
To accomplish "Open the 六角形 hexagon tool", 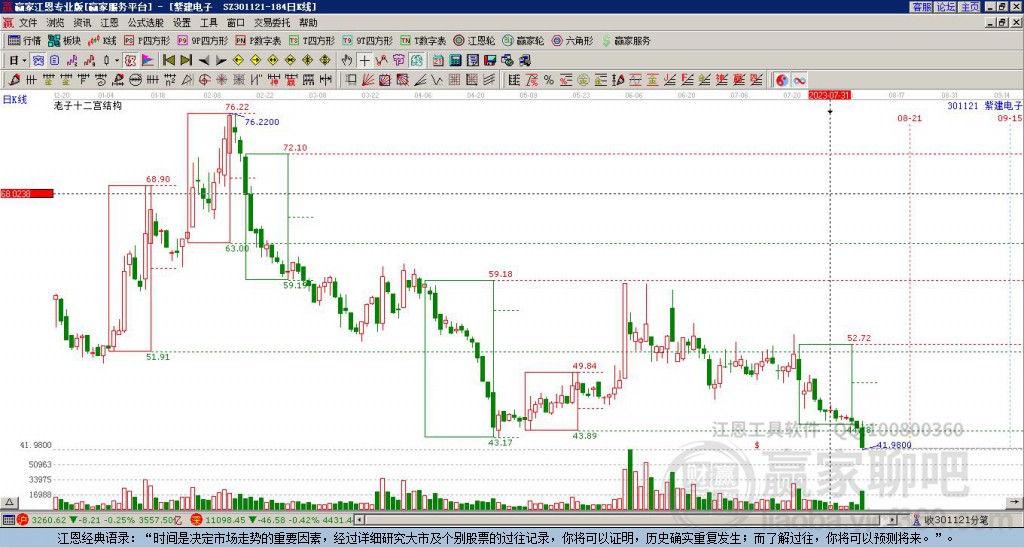I will pos(573,40).
